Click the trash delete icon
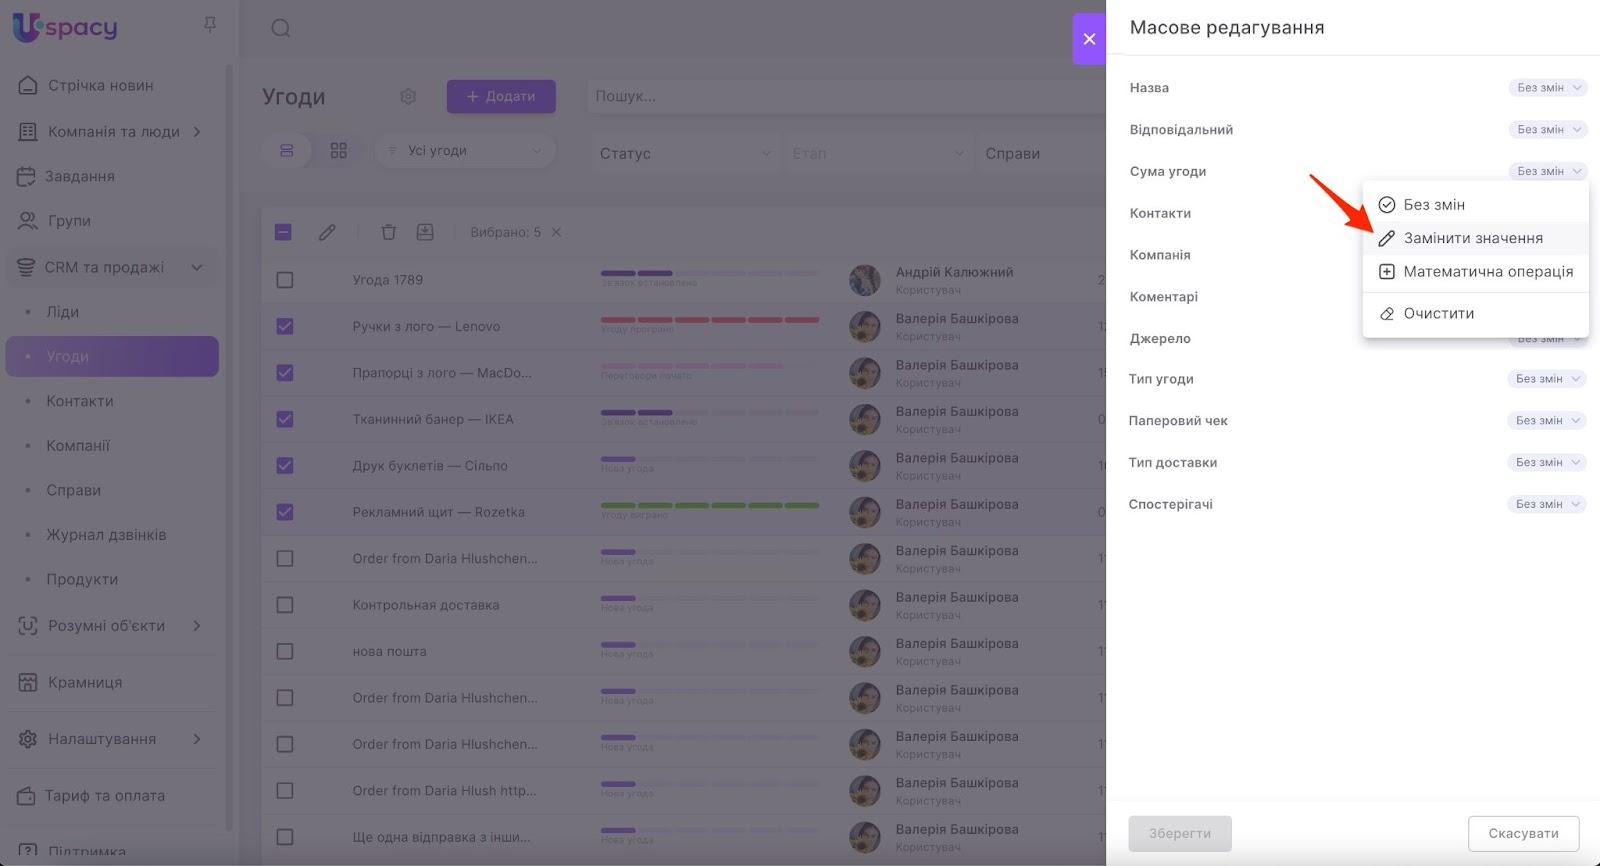1600x866 pixels. 389,232
